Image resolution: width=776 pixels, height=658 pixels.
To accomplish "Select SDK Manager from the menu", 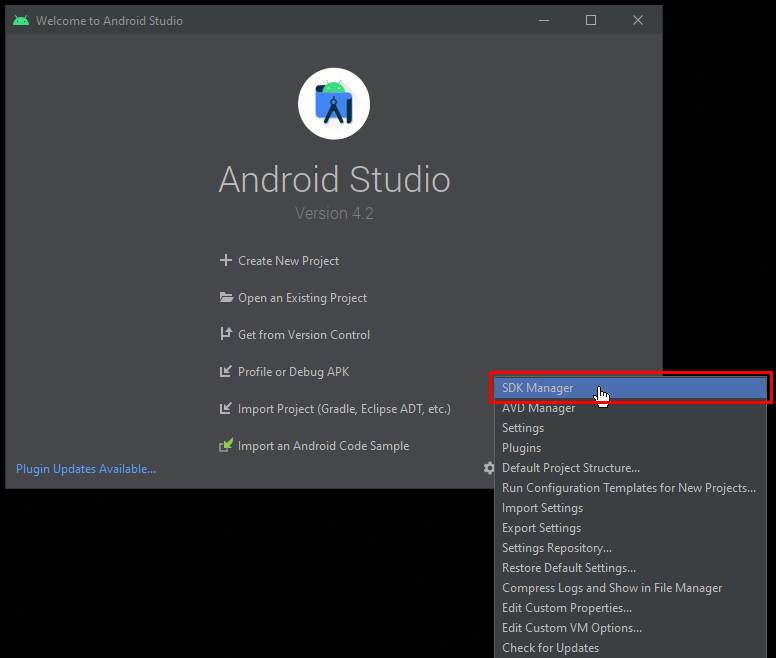I will [x=630, y=388].
